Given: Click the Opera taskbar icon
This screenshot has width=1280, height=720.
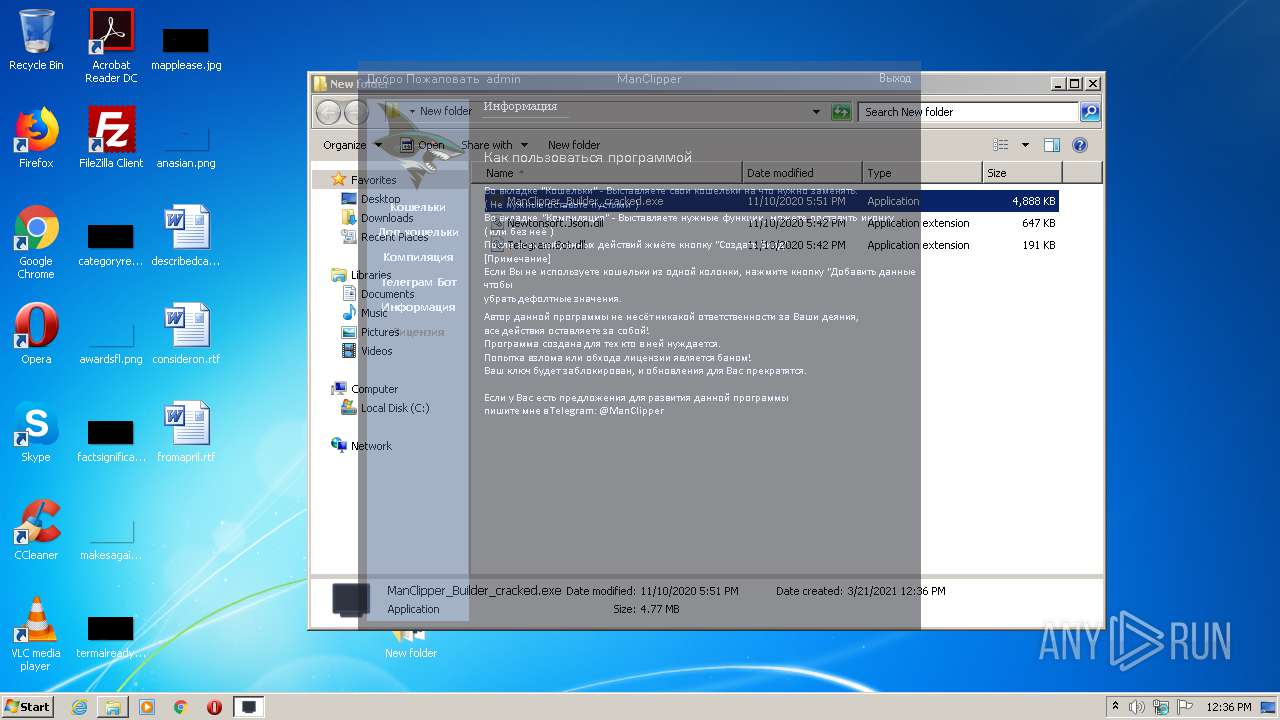Looking at the screenshot, I should pyautogui.click(x=214, y=707).
